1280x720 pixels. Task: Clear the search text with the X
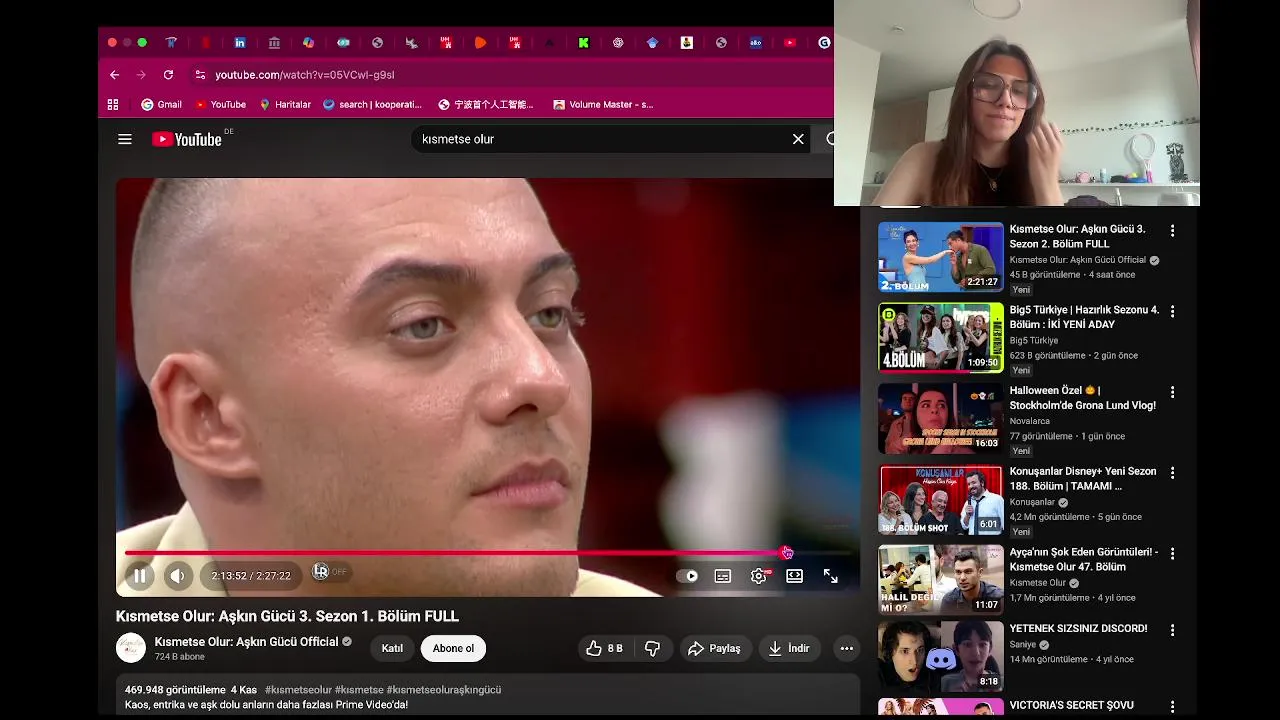[798, 139]
